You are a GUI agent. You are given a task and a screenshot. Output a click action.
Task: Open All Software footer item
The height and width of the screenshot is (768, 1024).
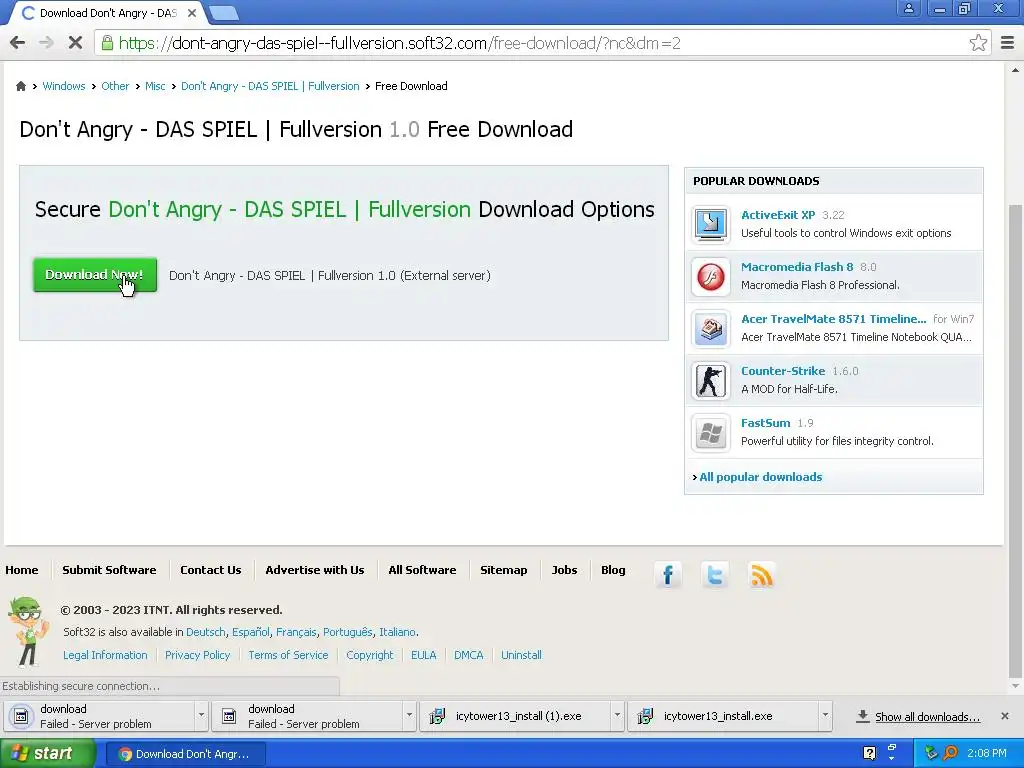(422, 569)
